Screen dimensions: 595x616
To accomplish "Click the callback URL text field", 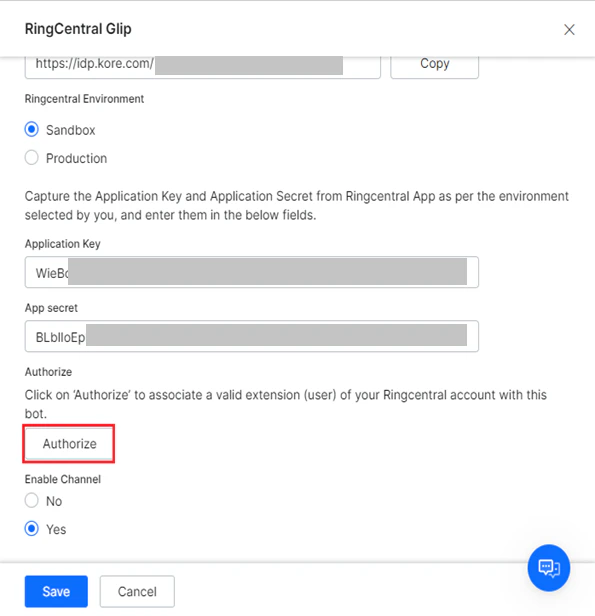I will (x=203, y=66).
